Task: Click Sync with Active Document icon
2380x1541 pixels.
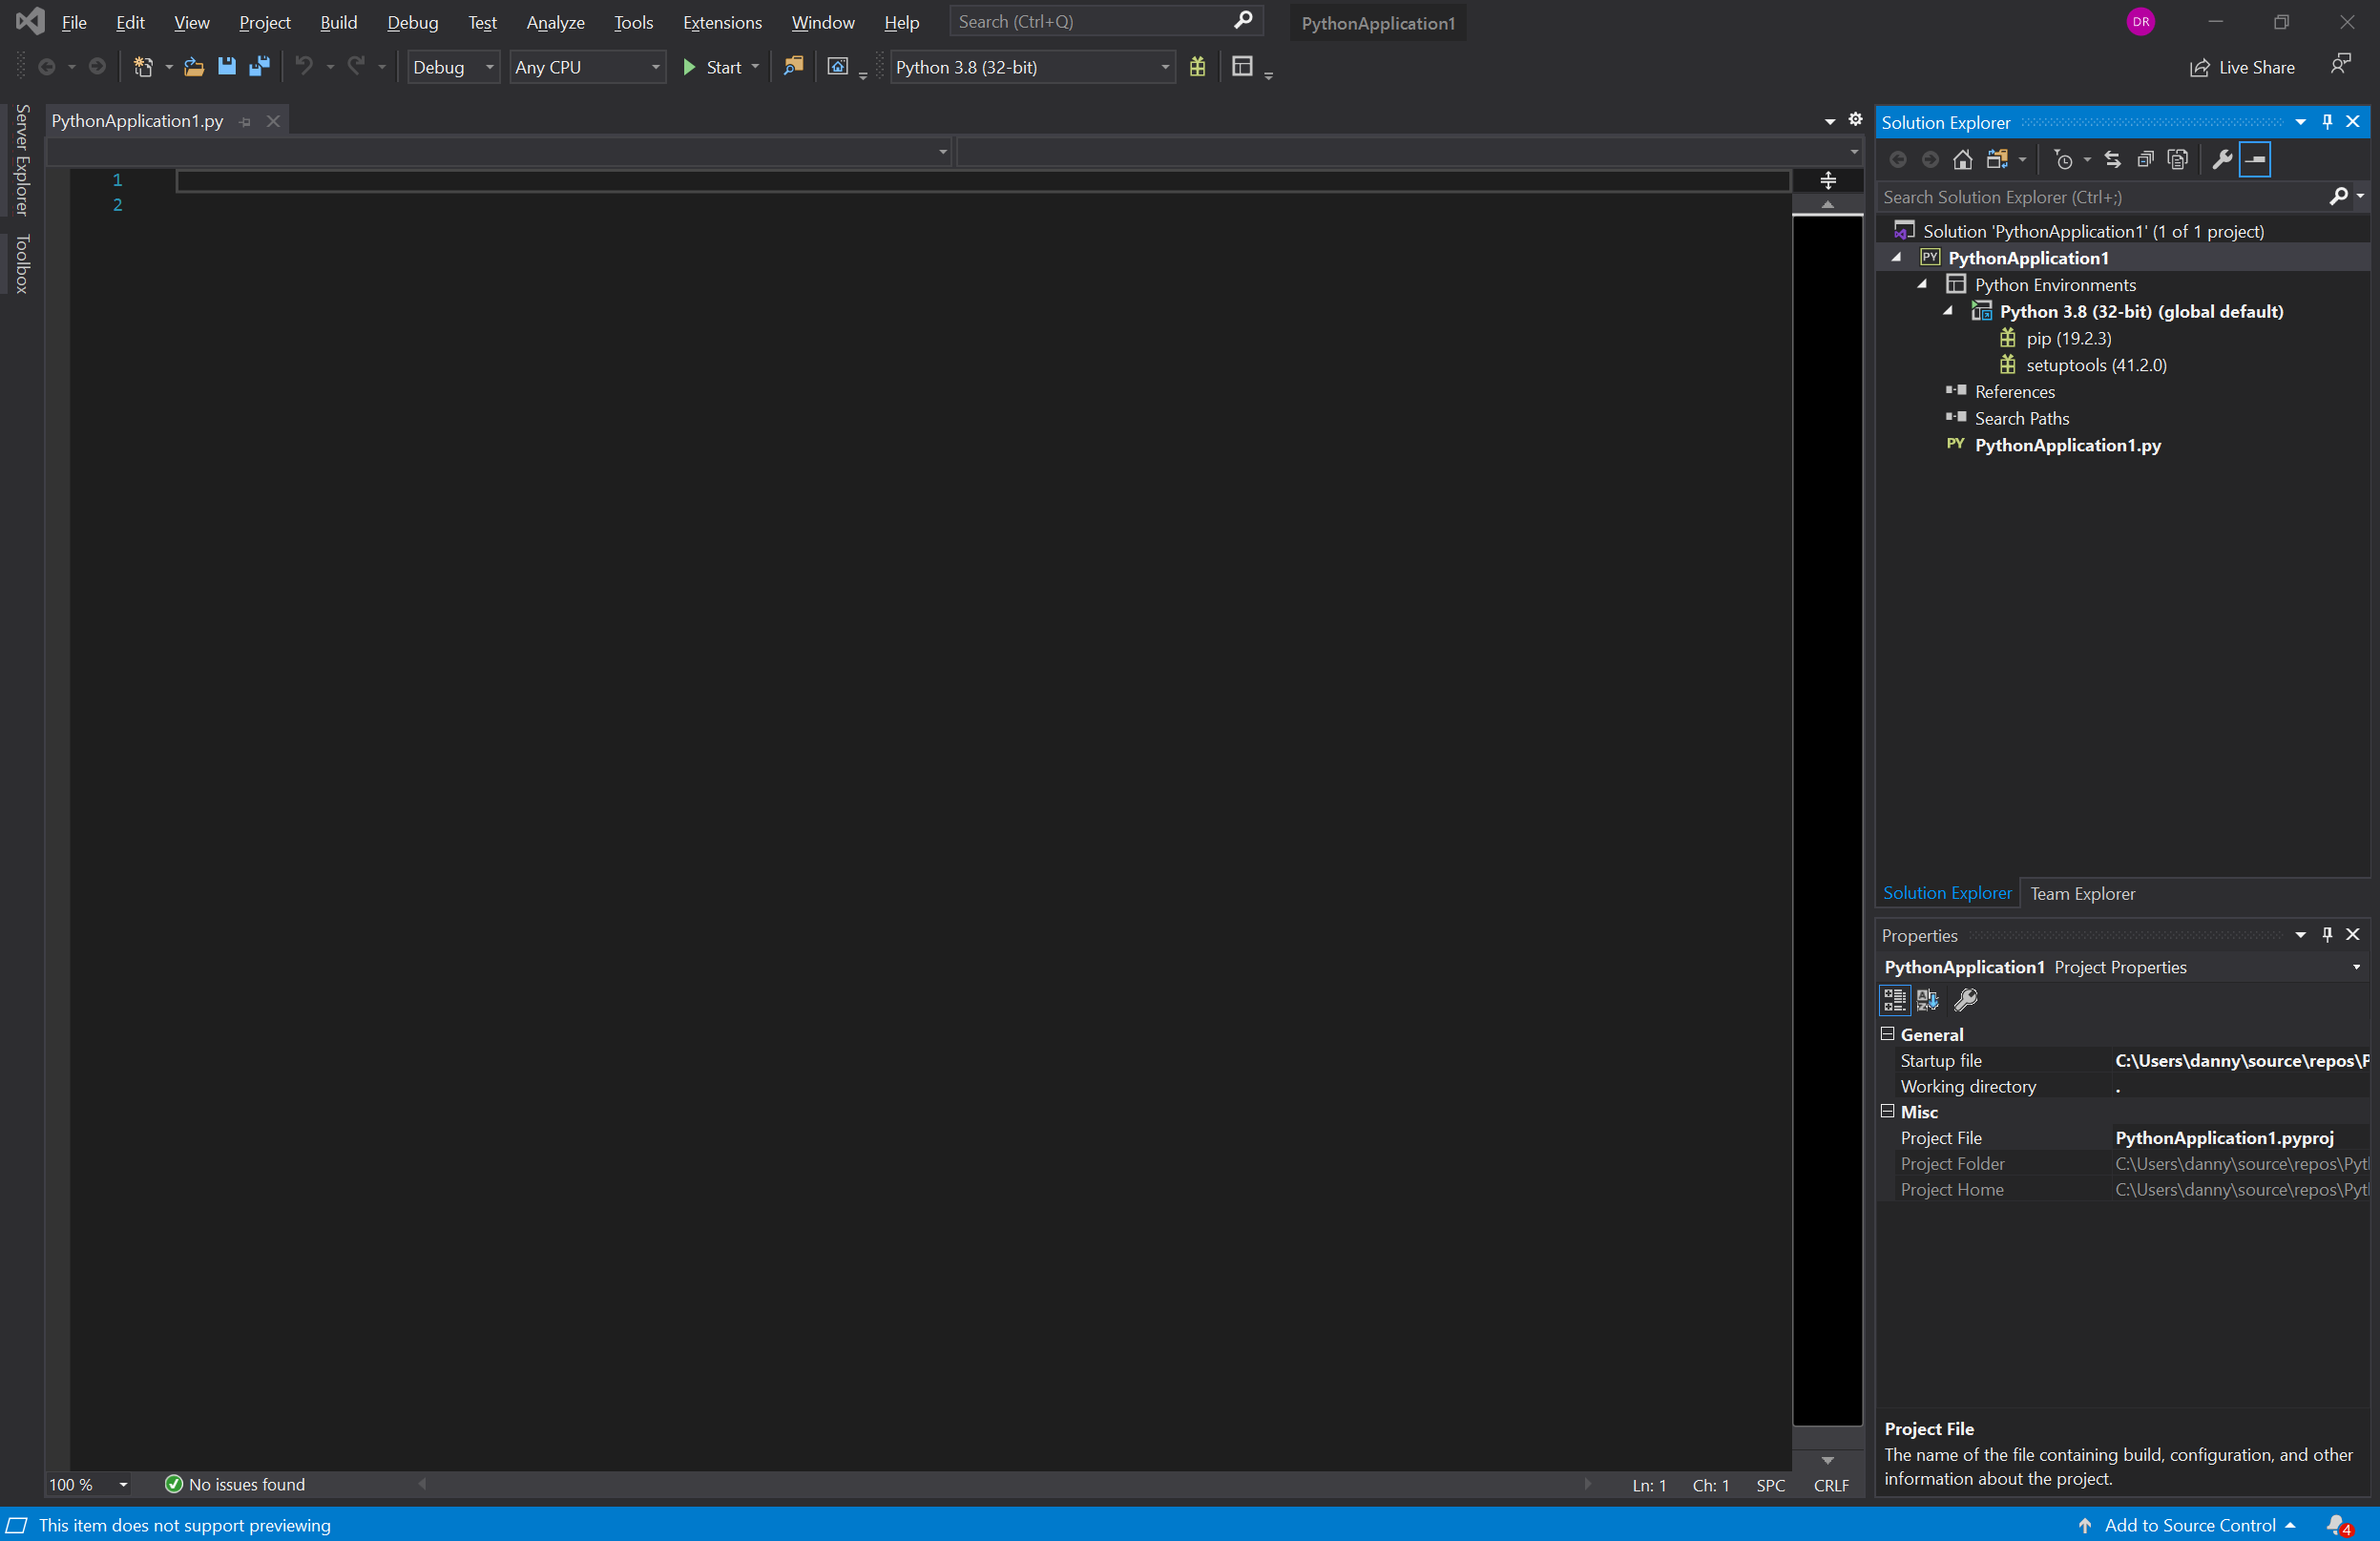Action: 2112,159
